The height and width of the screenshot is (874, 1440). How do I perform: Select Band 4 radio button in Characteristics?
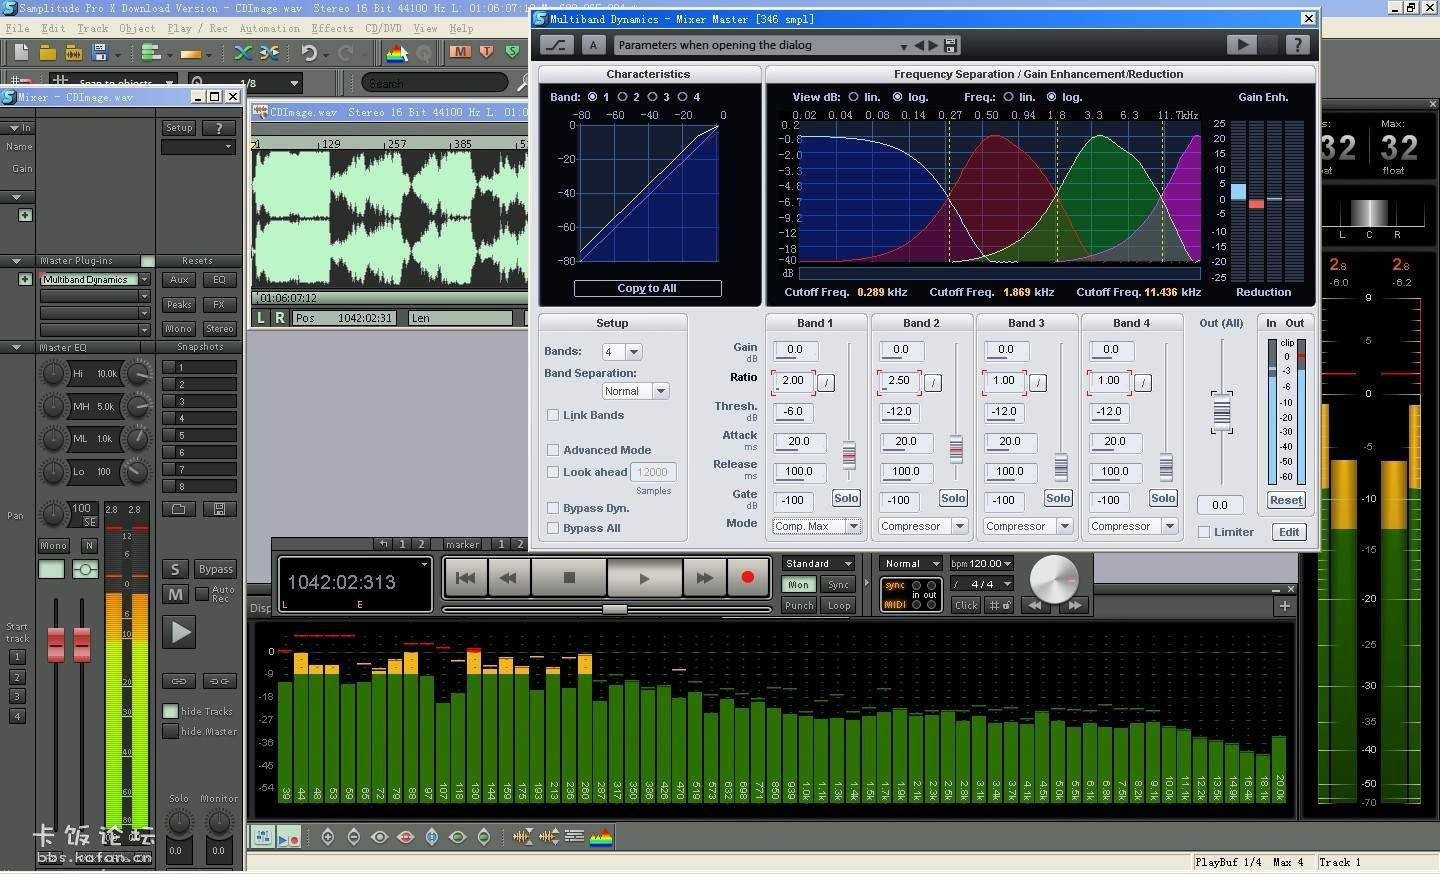(x=682, y=97)
